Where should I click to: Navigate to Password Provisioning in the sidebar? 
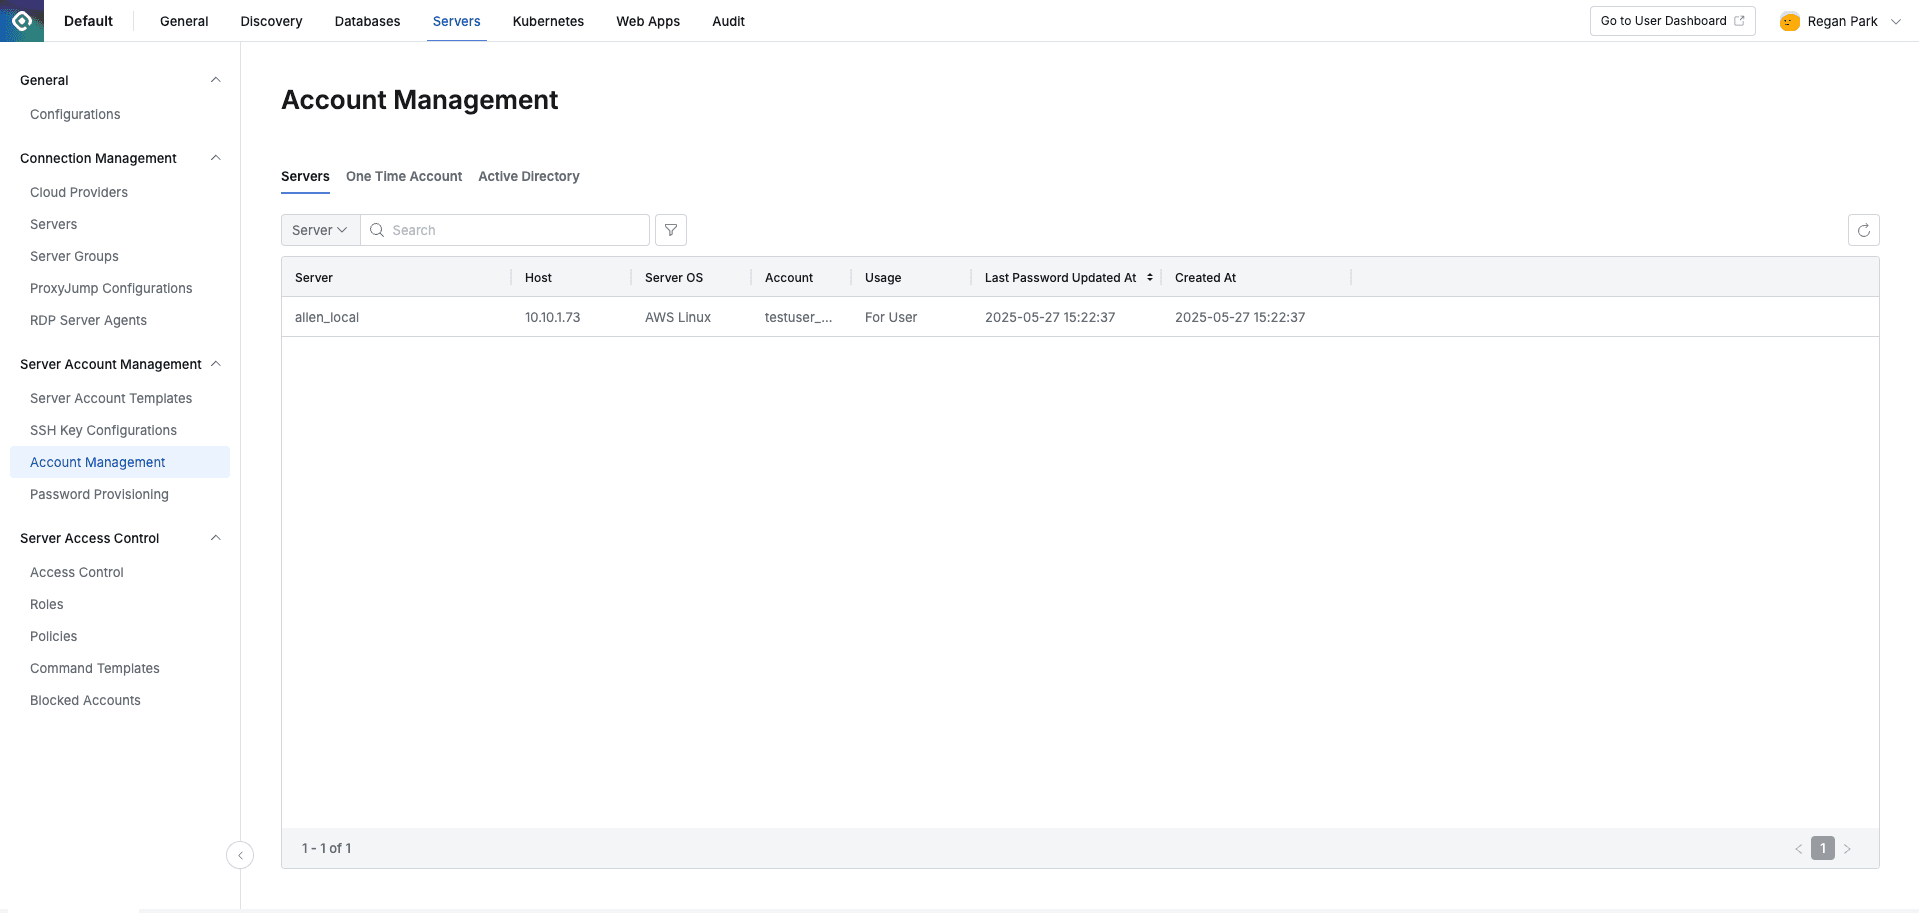click(99, 494)
